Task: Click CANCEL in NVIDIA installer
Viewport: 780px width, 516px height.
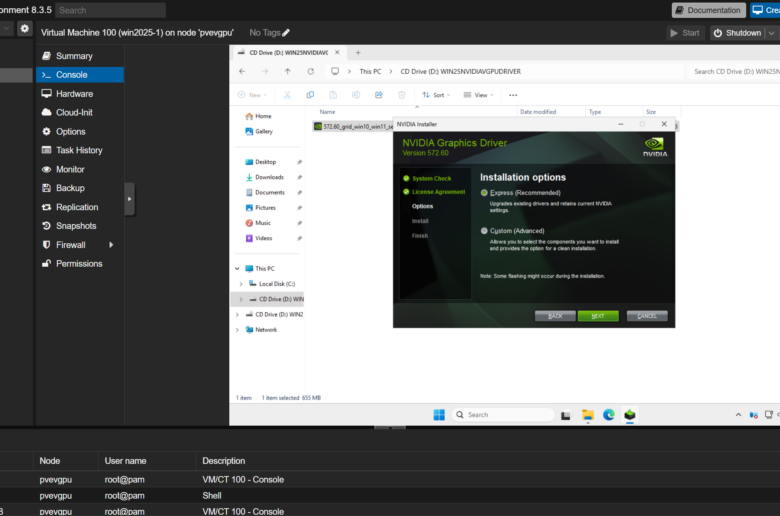Action: 647,316
